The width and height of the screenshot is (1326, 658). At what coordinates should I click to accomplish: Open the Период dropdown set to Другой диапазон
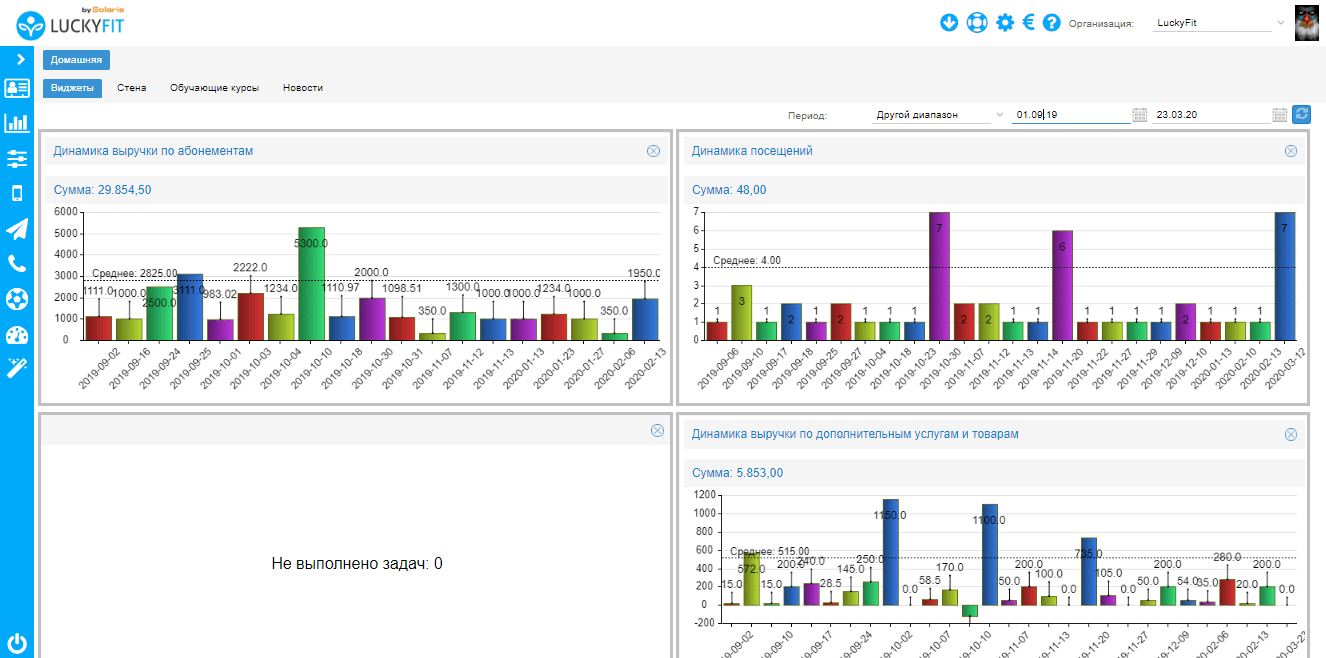click(939, 115)
